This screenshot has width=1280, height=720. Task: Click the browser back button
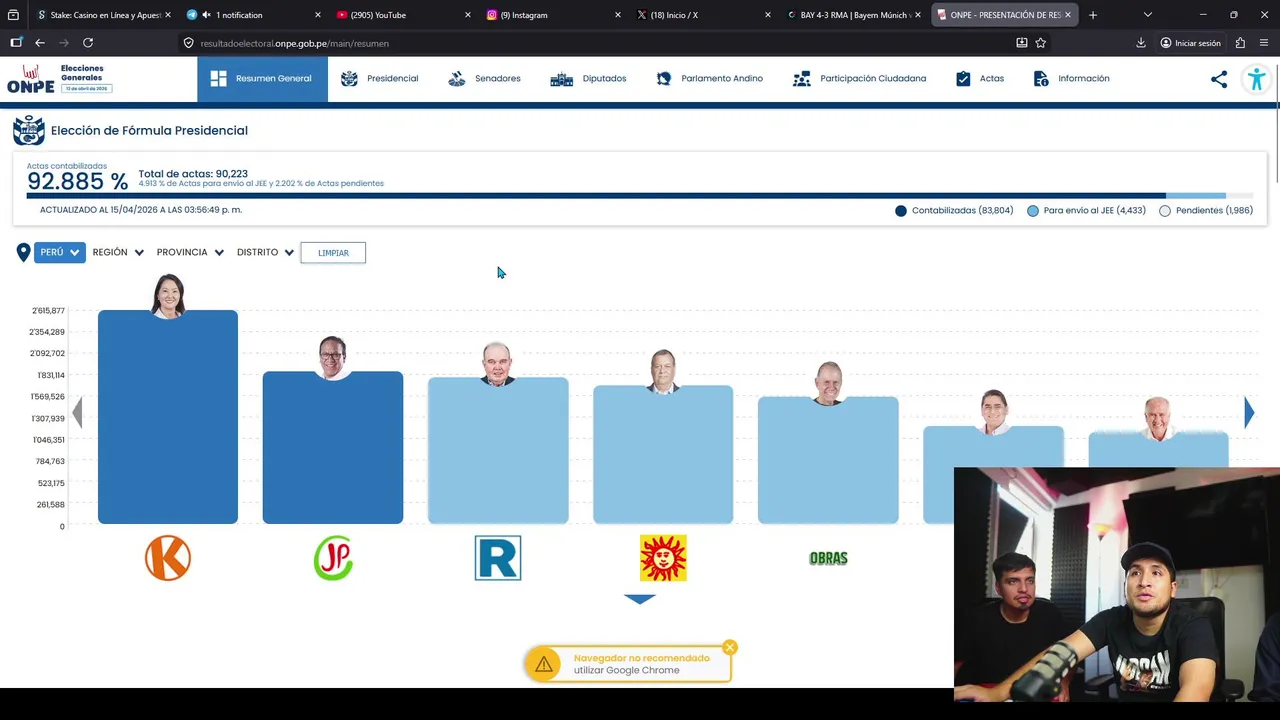(39, 43)
